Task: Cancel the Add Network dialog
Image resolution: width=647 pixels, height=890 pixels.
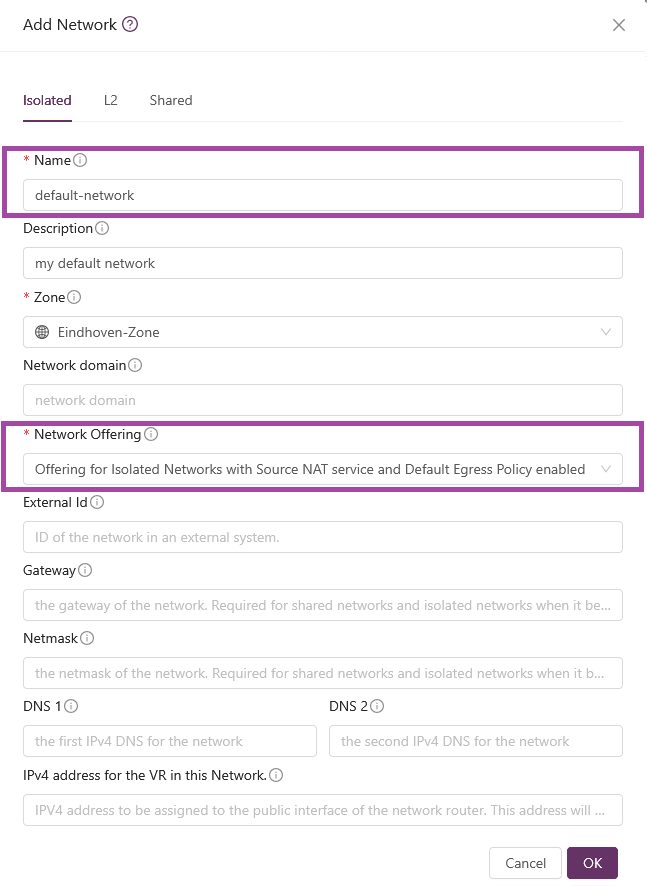Action: 525,862
